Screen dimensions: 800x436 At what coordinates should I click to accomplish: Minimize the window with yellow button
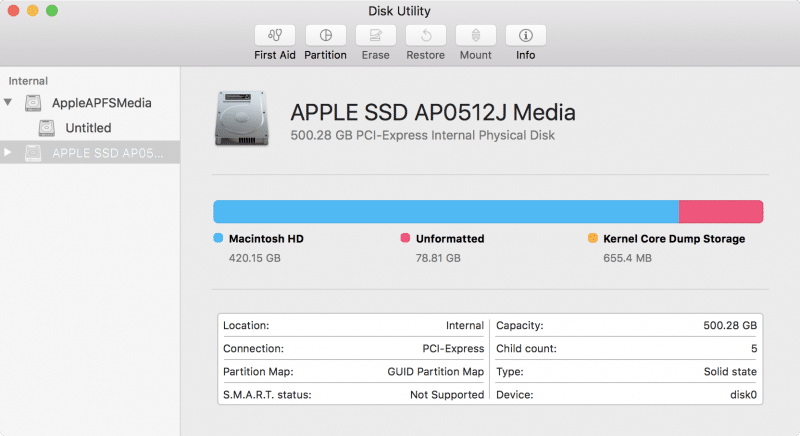[33, 10]
